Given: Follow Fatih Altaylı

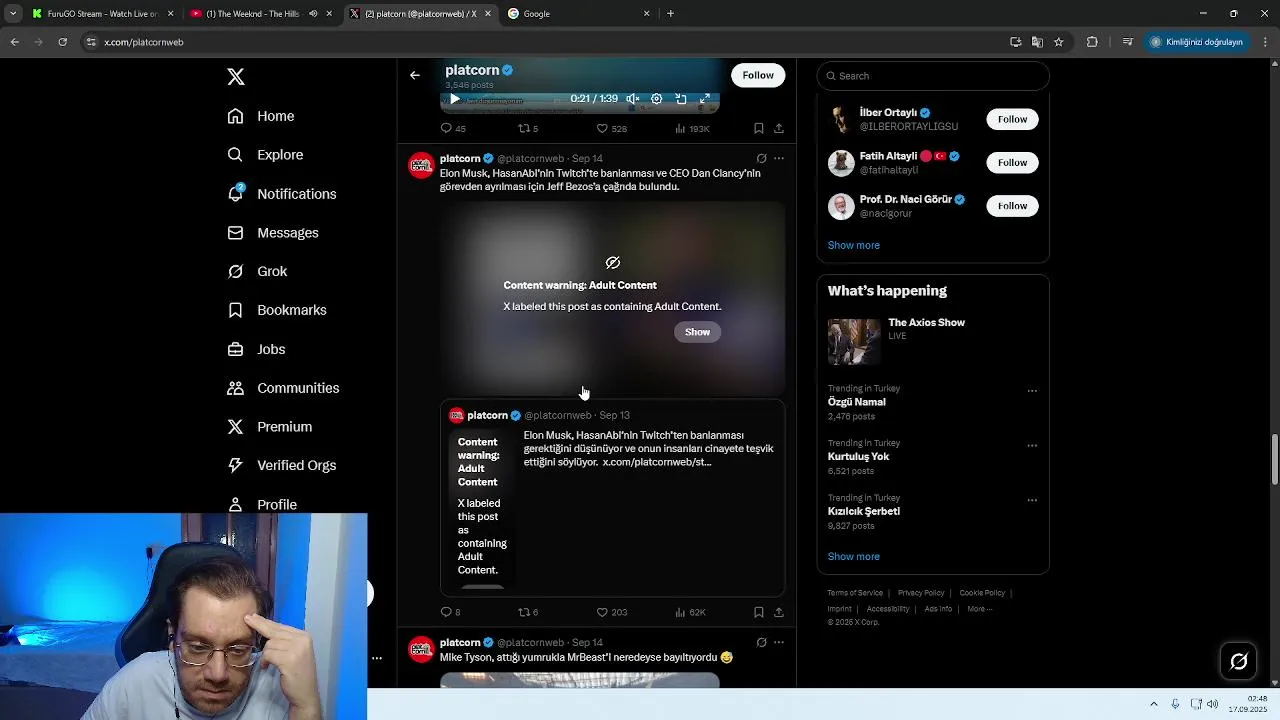Looking at the screenshot, I should pyautogui.click(x=1012, y=162).
